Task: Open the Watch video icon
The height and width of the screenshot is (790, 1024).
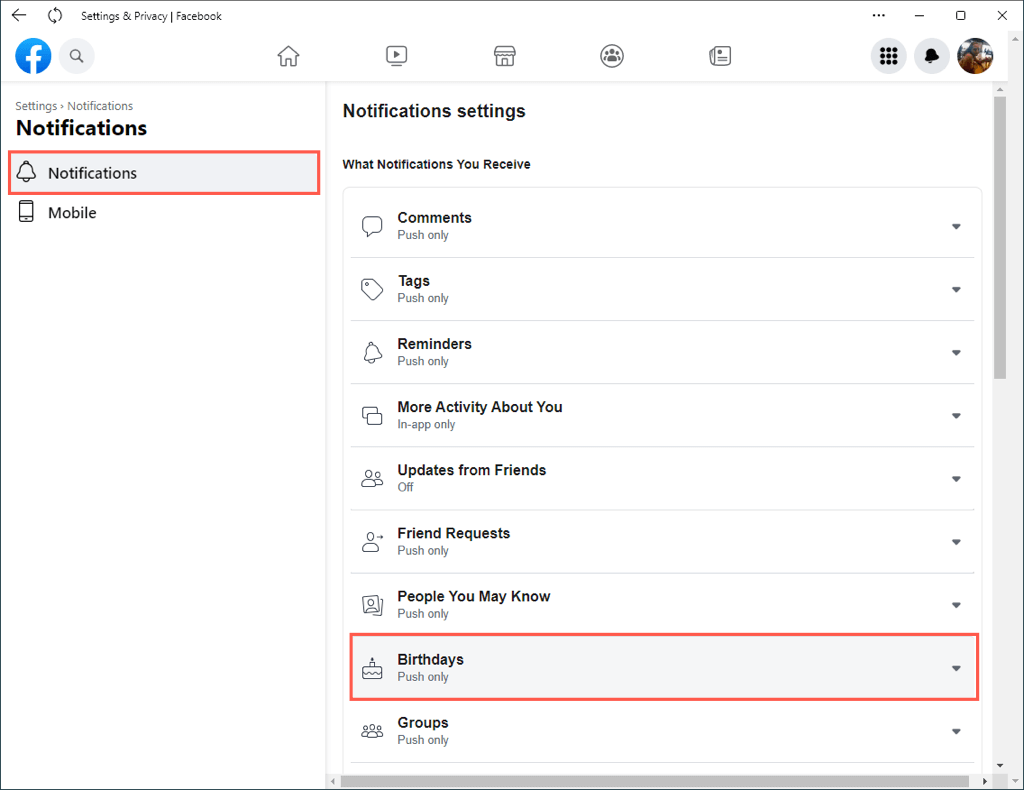Action: point(396,56)
